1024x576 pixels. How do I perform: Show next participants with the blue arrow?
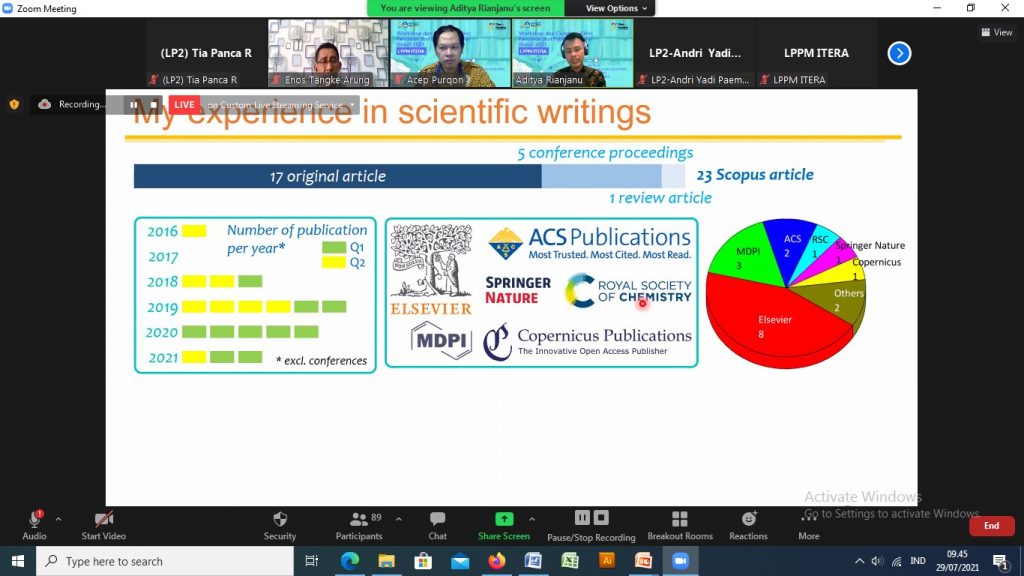pos(899,53)
